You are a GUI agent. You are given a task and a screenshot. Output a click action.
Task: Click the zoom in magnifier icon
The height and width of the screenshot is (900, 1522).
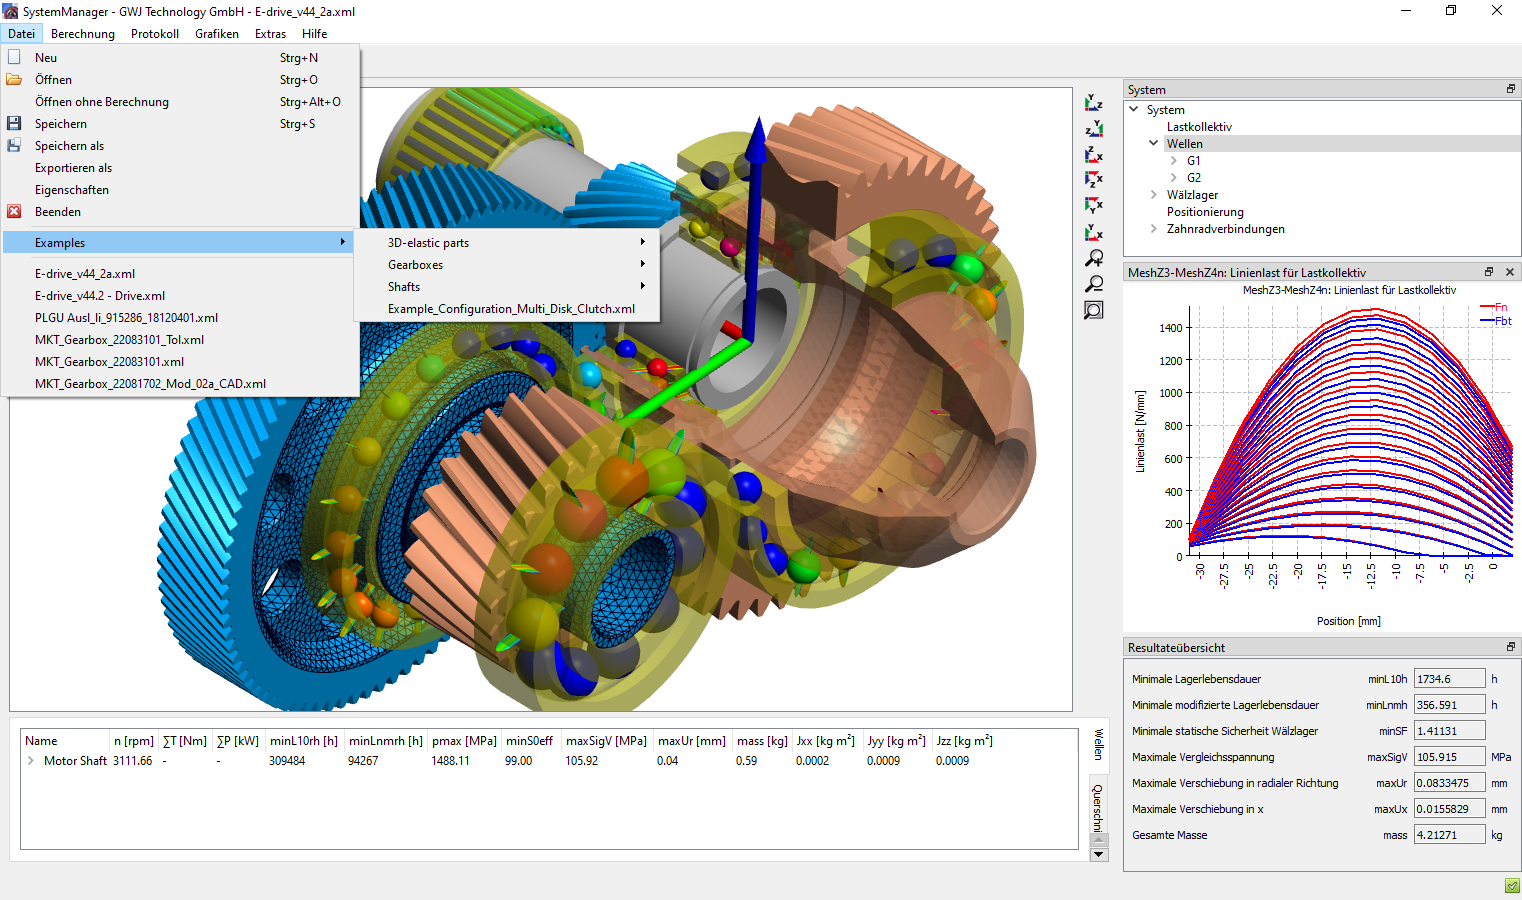(1094, 259)
